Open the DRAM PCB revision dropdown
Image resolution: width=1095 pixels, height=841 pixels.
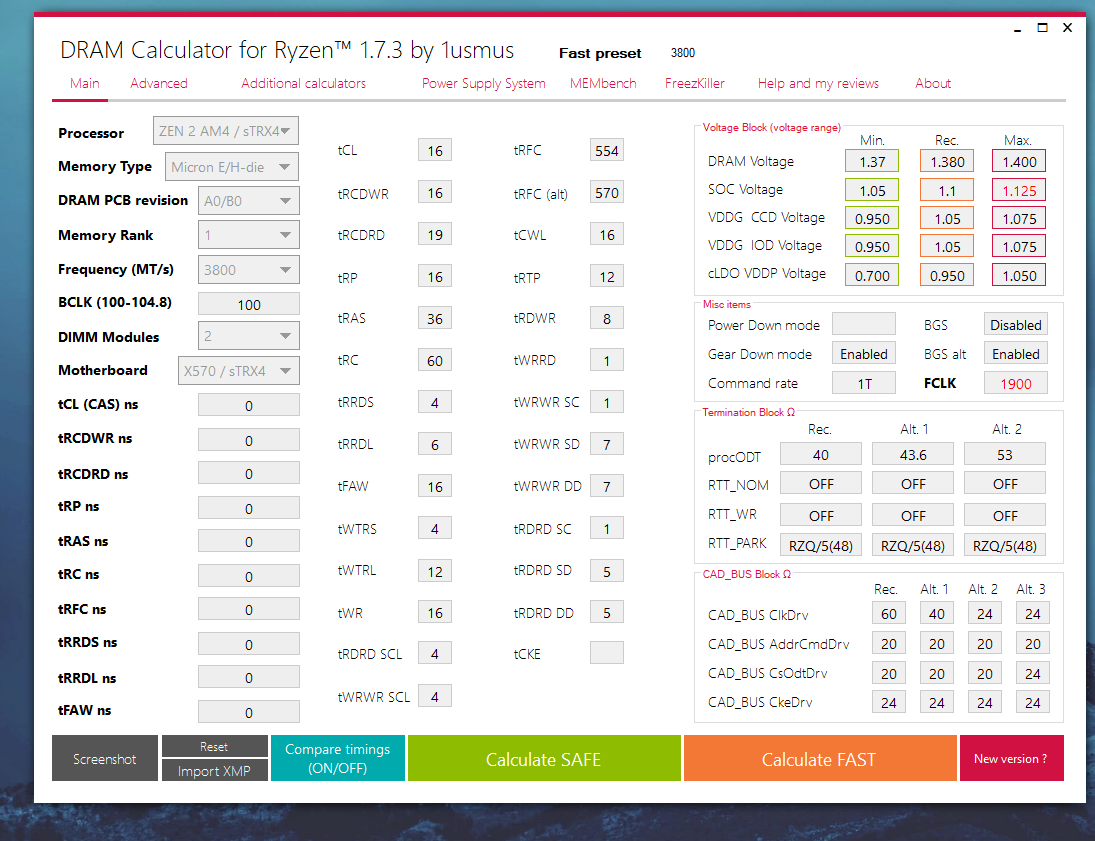tap(249, 200)
